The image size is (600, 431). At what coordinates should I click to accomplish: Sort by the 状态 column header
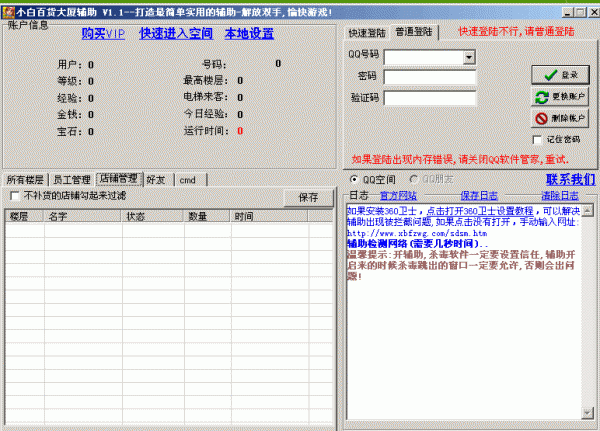pos(152,217)
